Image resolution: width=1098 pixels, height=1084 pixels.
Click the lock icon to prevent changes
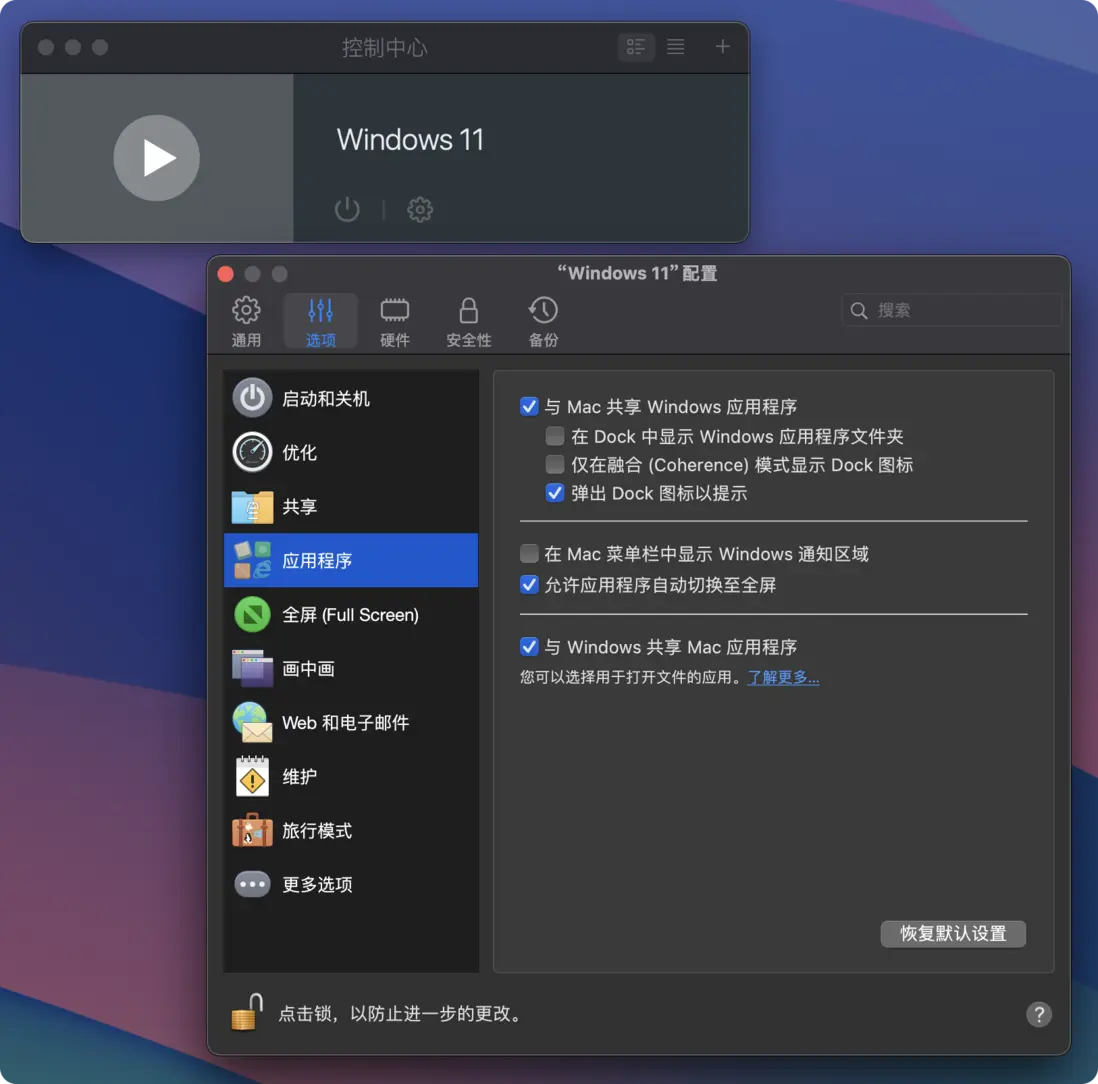click(x=246, y=1013)
